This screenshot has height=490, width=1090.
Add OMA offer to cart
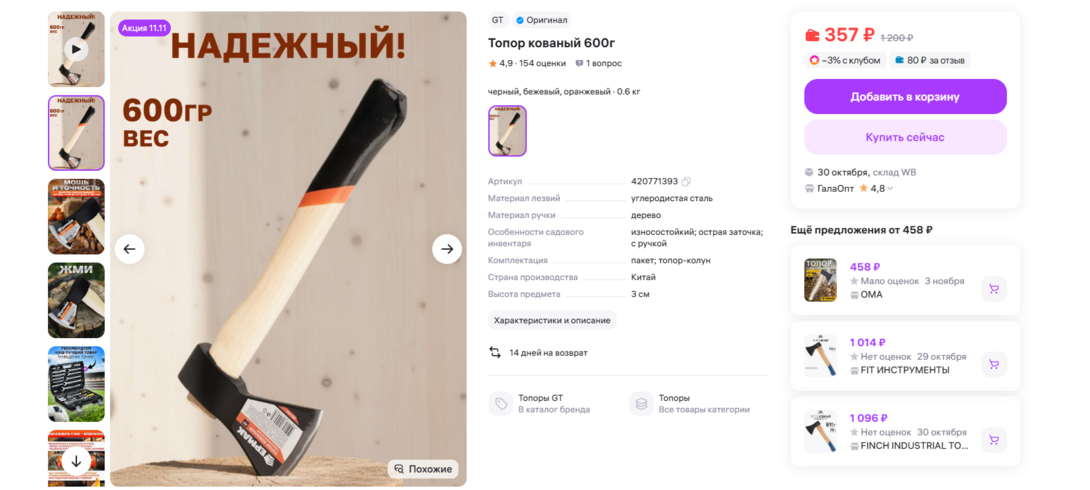coord(994,288)
